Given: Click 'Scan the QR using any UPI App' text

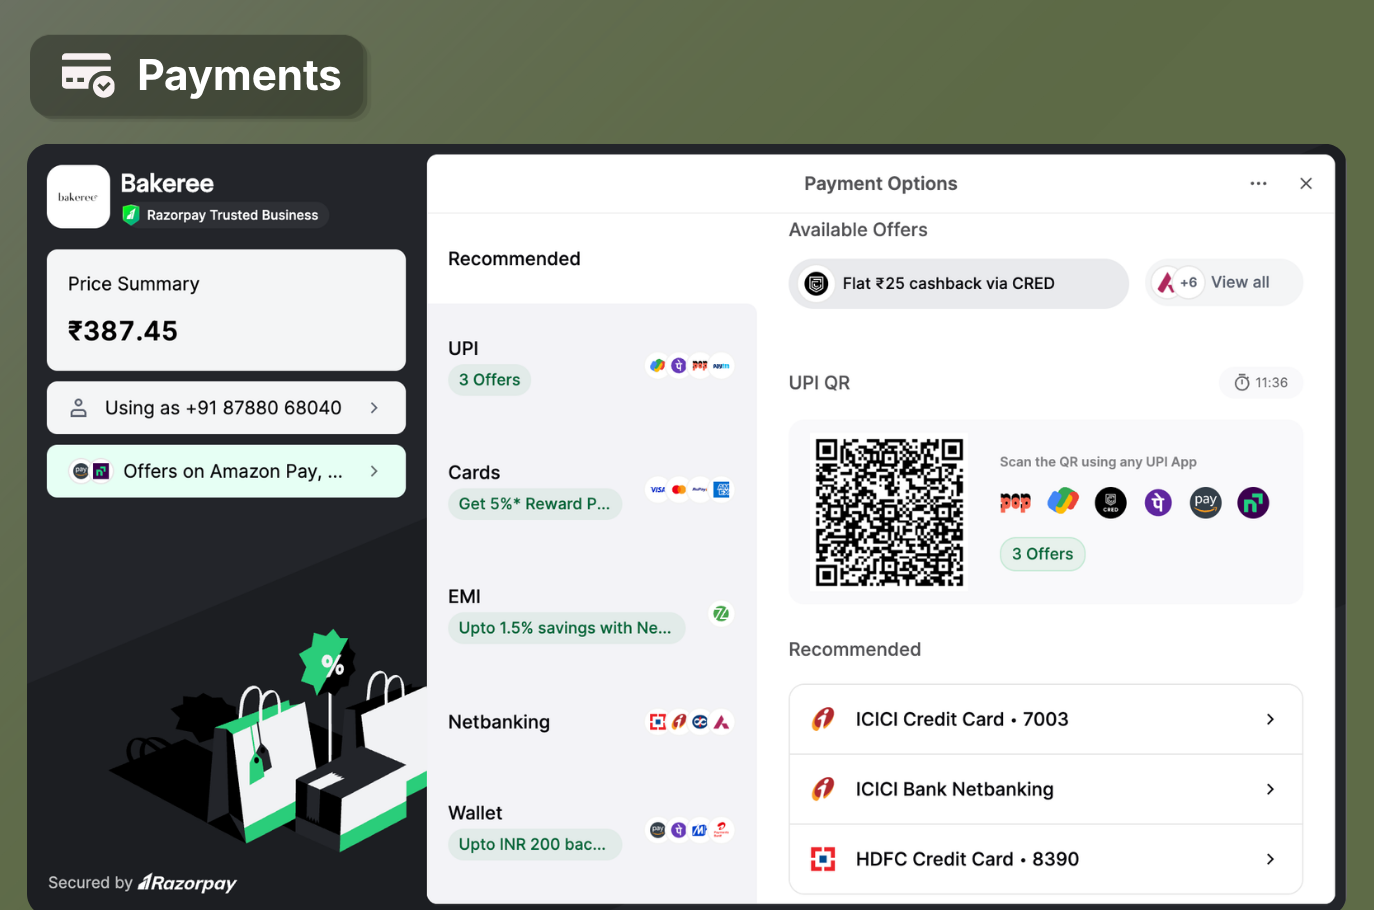Looking at the screenshot, I should 1098,462.
